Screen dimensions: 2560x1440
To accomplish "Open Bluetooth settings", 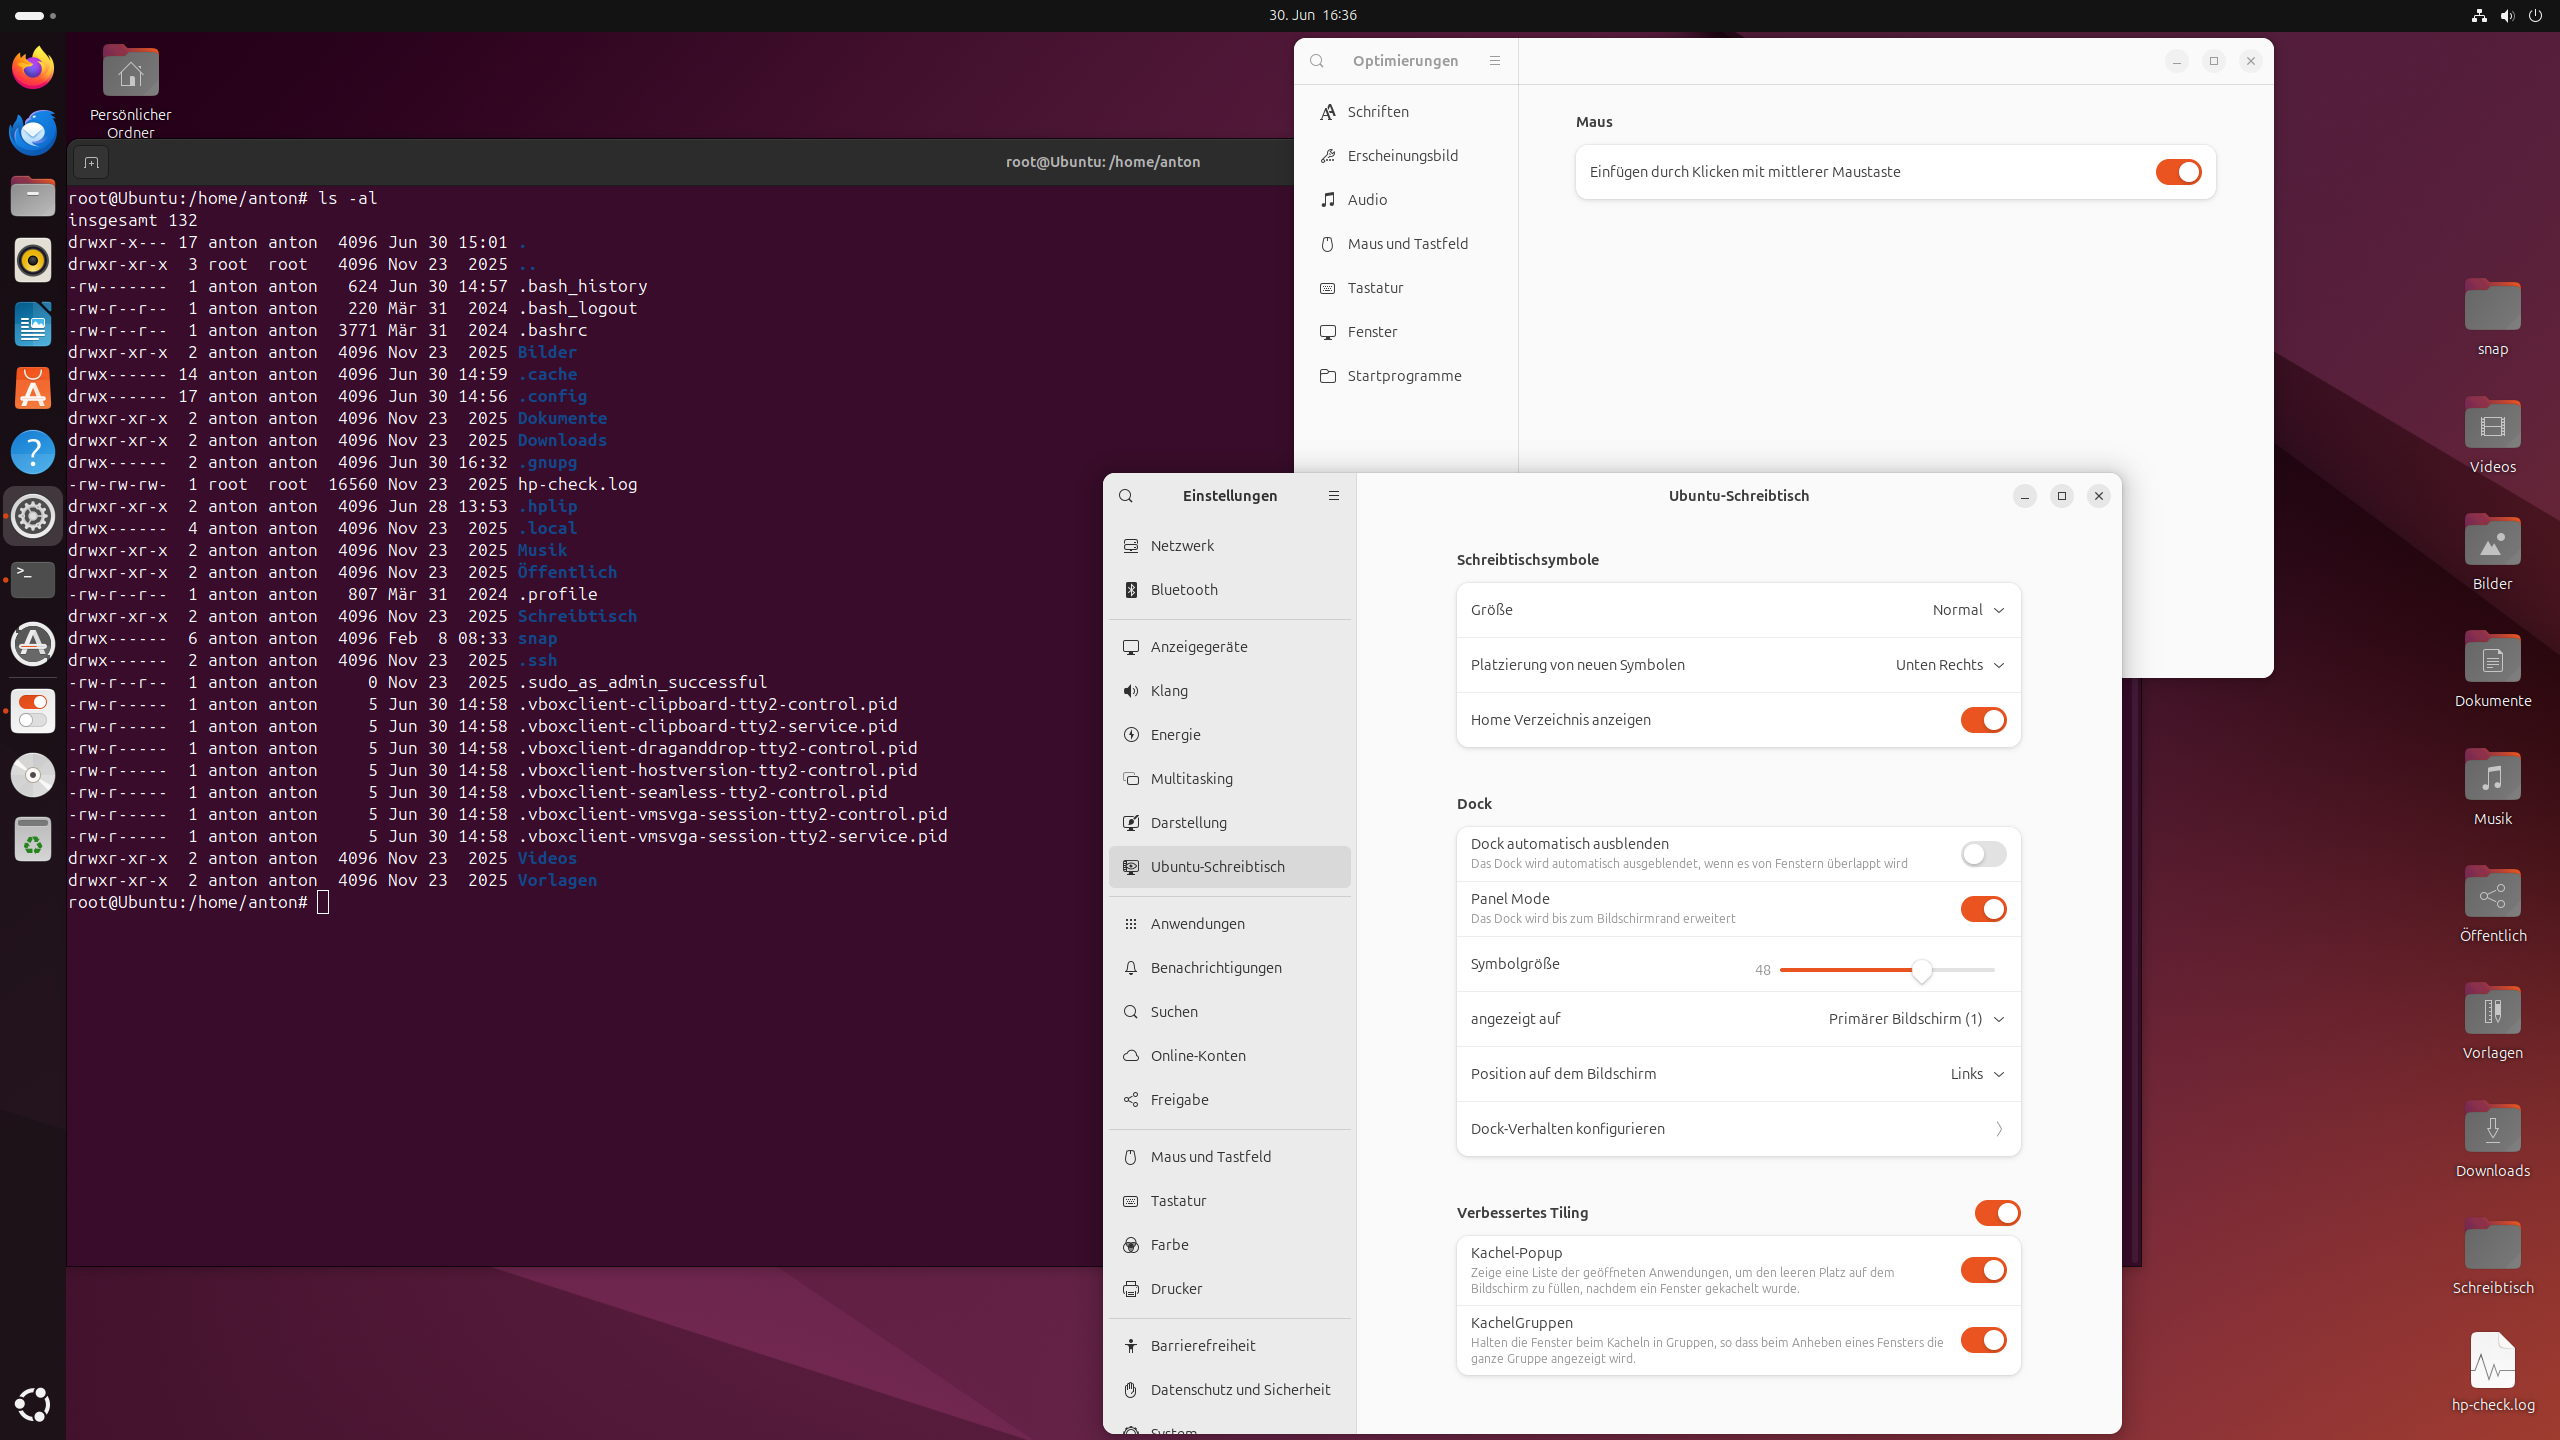I will [x=1230, y=590].
